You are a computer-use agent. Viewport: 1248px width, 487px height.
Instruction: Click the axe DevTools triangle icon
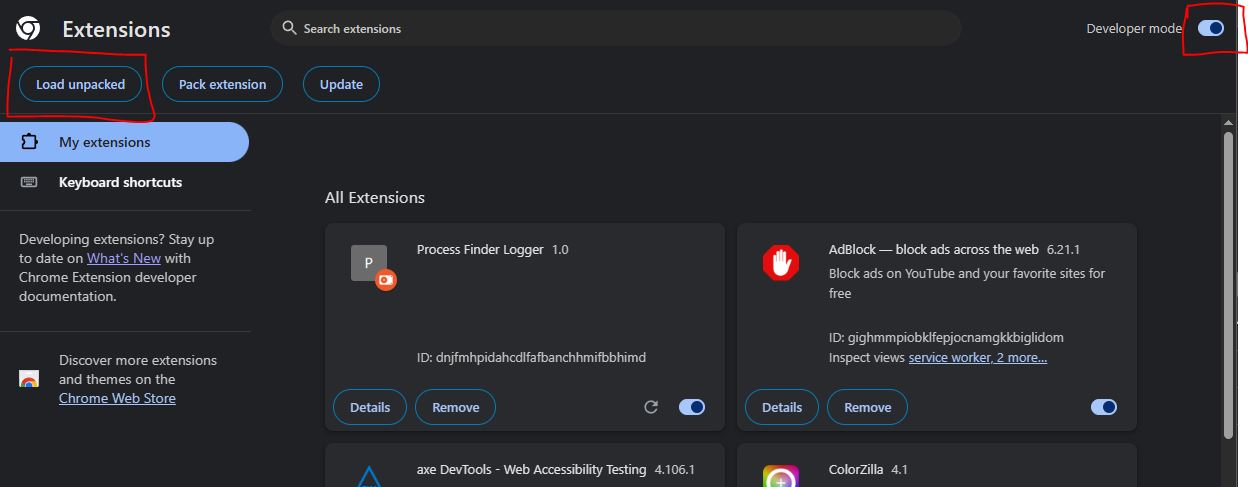pos(370,477)
